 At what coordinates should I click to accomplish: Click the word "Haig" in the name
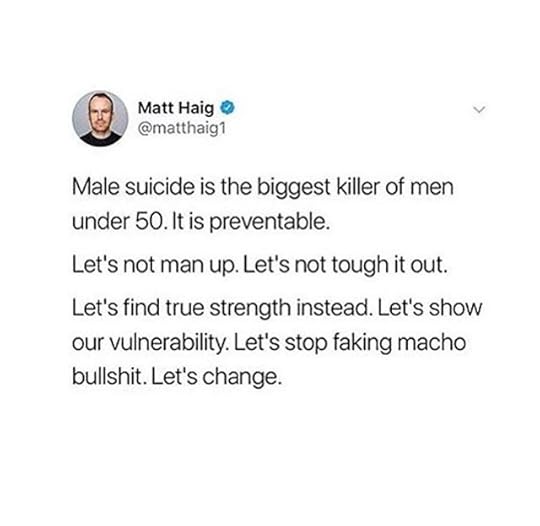pyautogui.click(x=196, y=109)
